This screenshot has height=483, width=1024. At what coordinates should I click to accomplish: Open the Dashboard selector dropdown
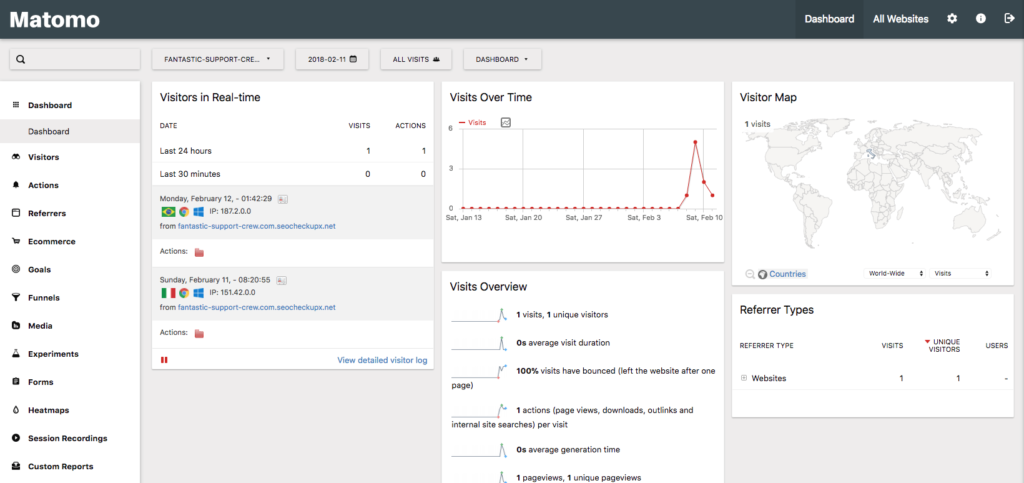(x=502, y=59)
